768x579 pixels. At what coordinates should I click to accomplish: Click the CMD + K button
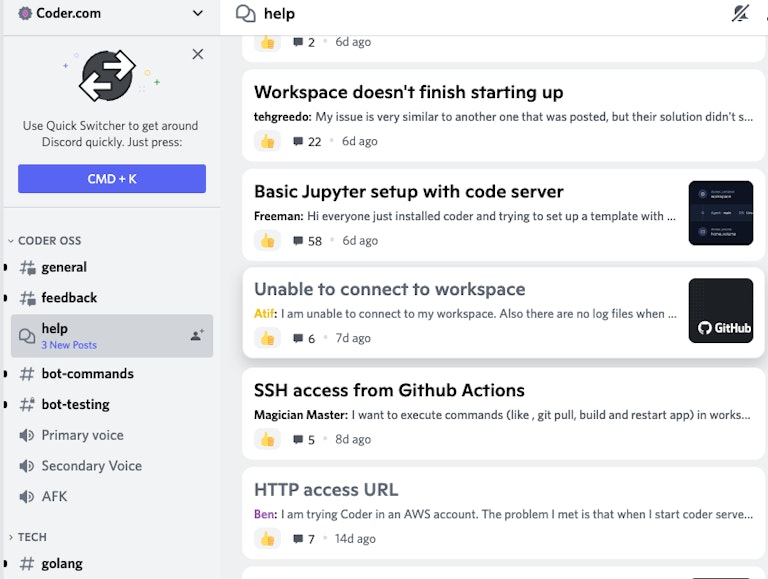click(x=112, y=179)
